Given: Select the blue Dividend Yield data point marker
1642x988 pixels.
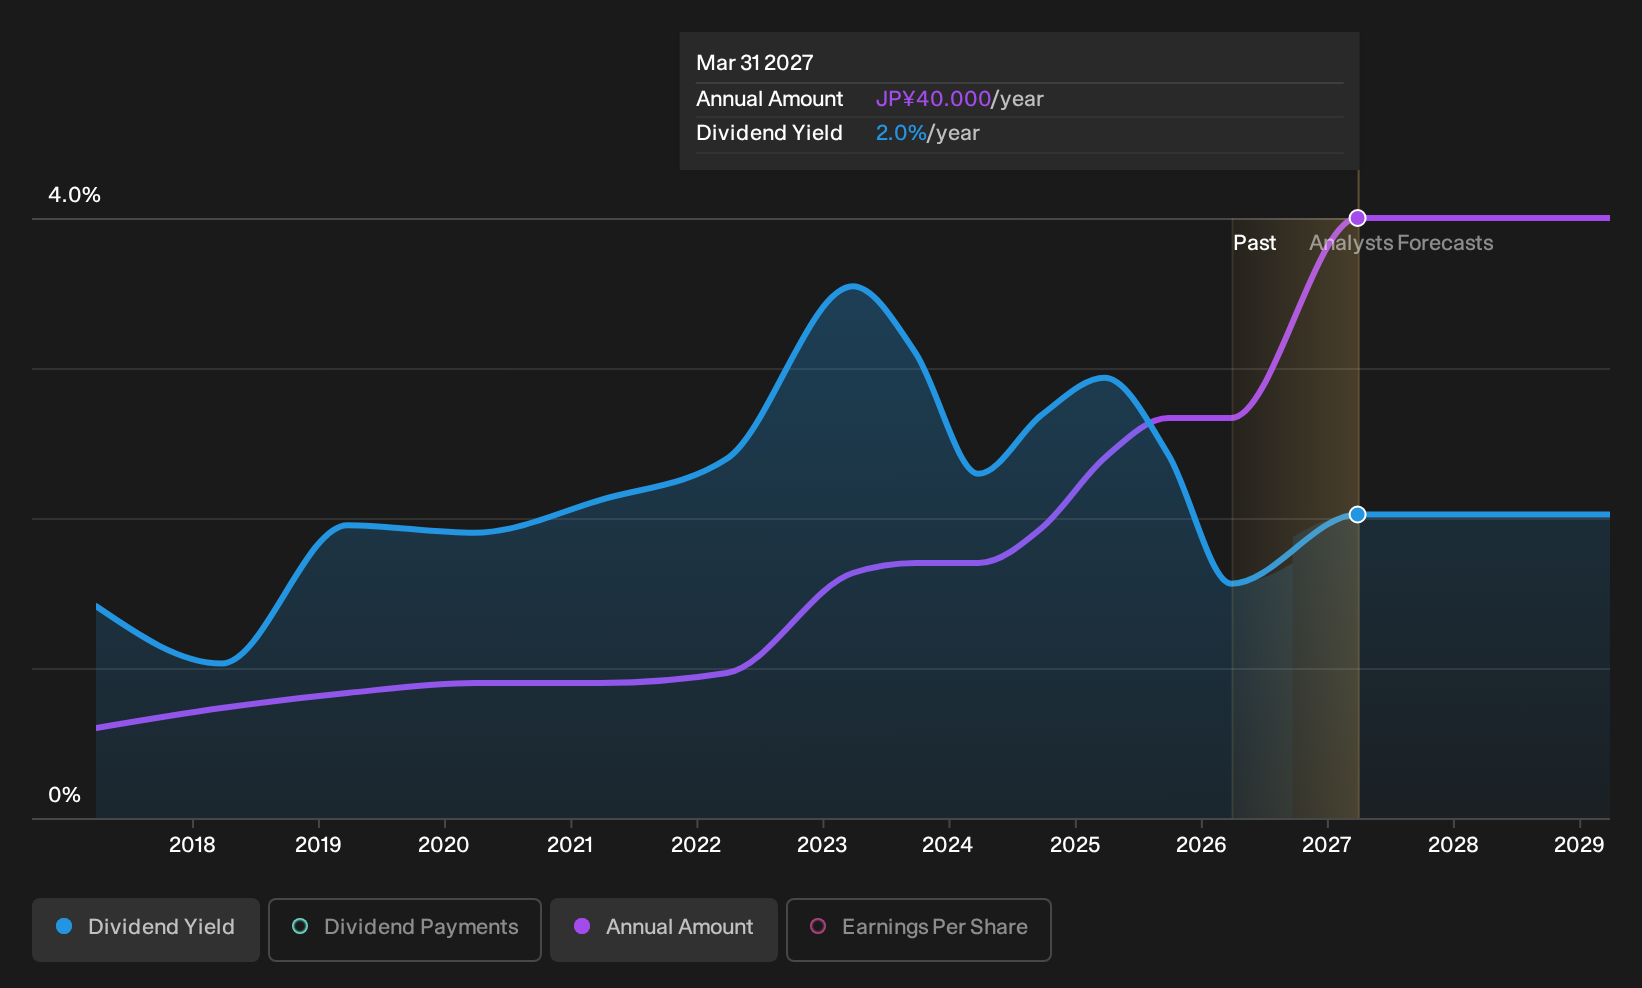Looking at the screenshot, I should [x=1357, y=514].
